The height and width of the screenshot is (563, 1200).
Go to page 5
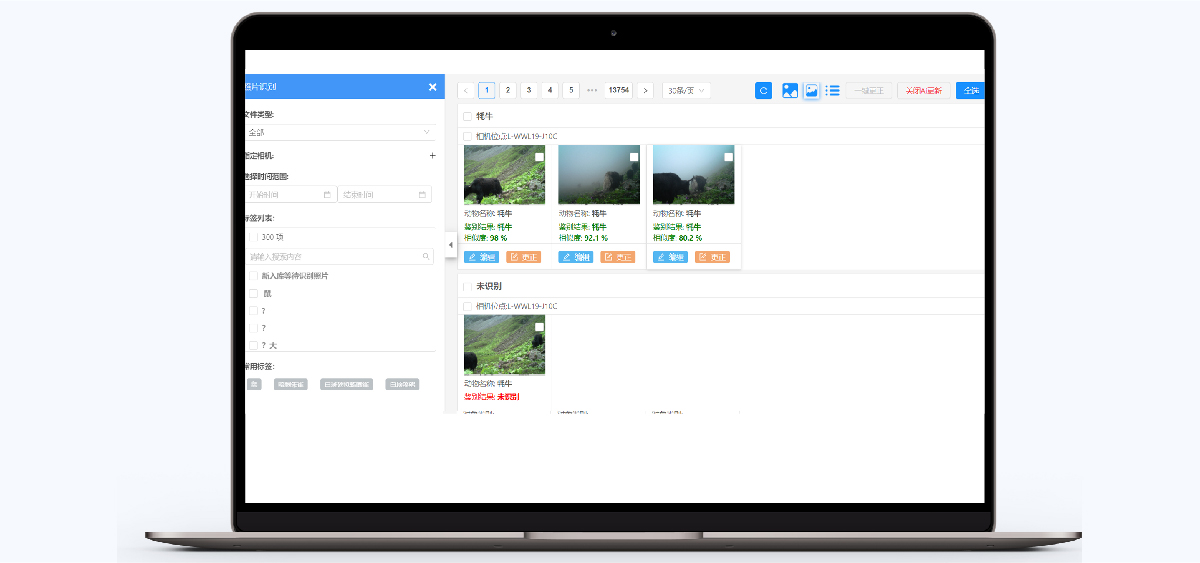click(x=571, y=90)
